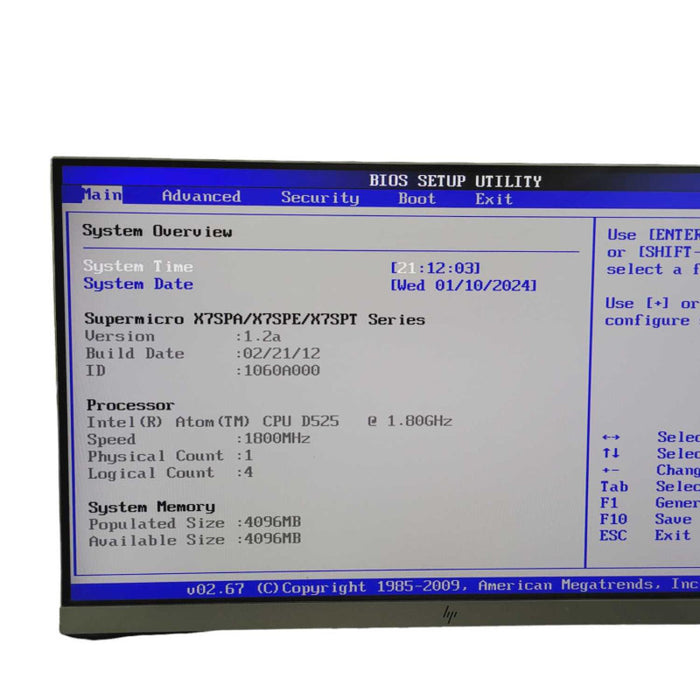
Task: Click the American Megatrends copyright line
Action: pyautogui.click(x=443, y=586)
